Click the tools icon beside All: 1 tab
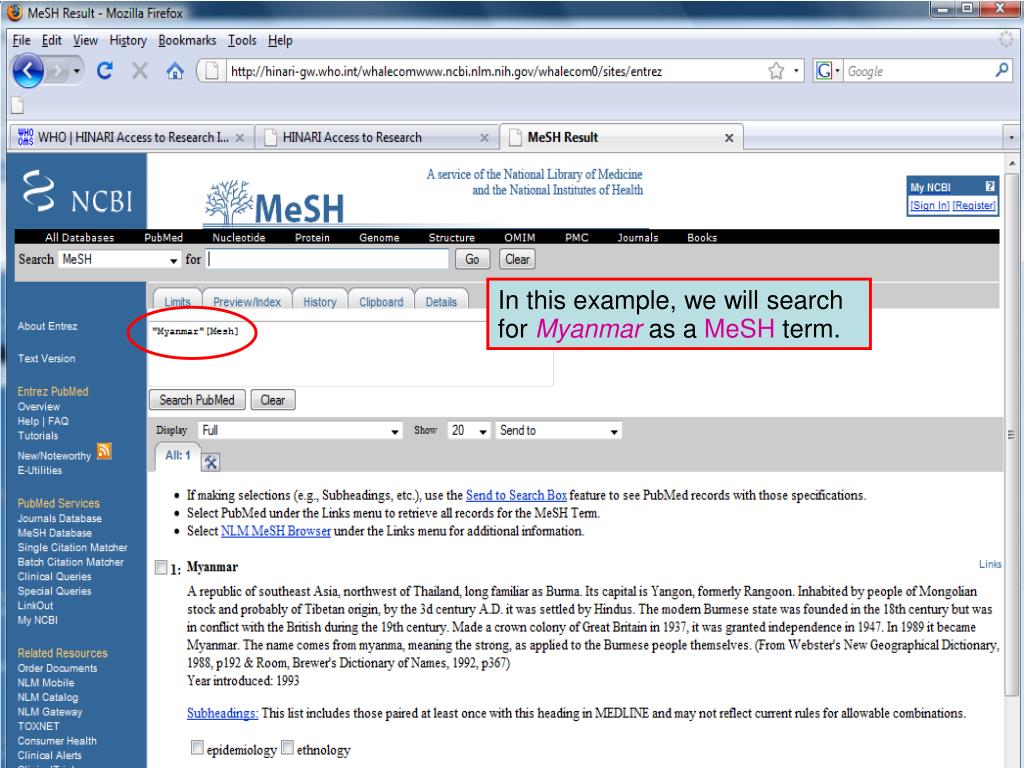The width and height of the screenshot is (1024, 768). click(x=210, y=462)
